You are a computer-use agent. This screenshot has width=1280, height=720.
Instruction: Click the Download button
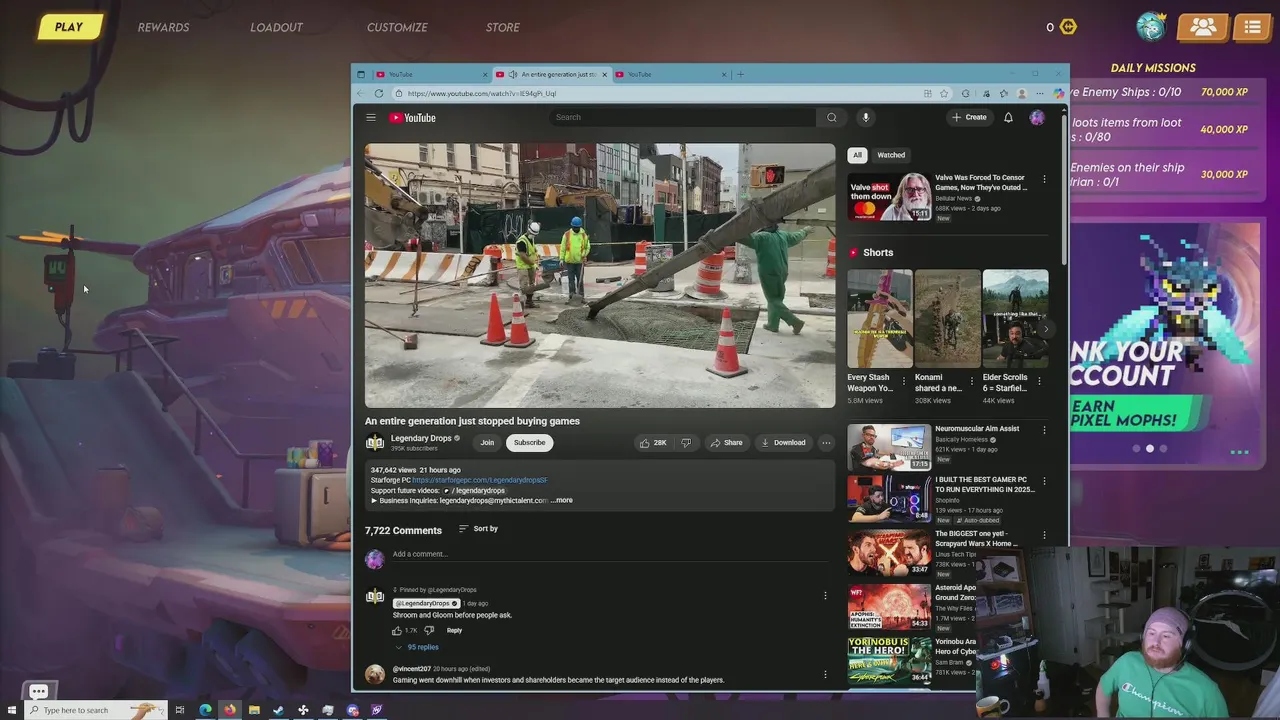tap(783, 442)
